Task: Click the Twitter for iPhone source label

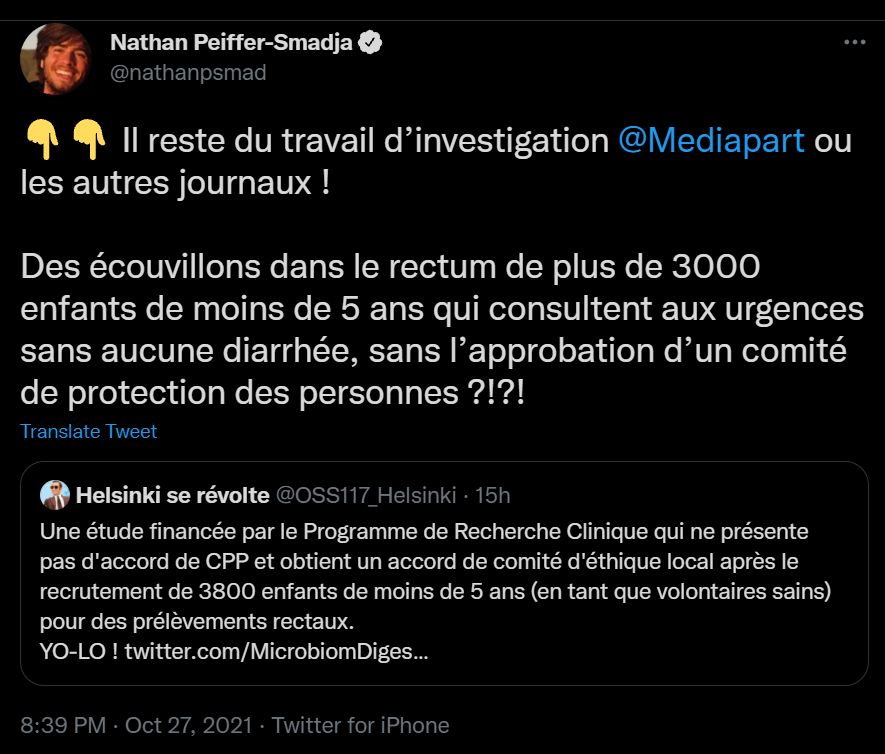Action: (360, 725)
